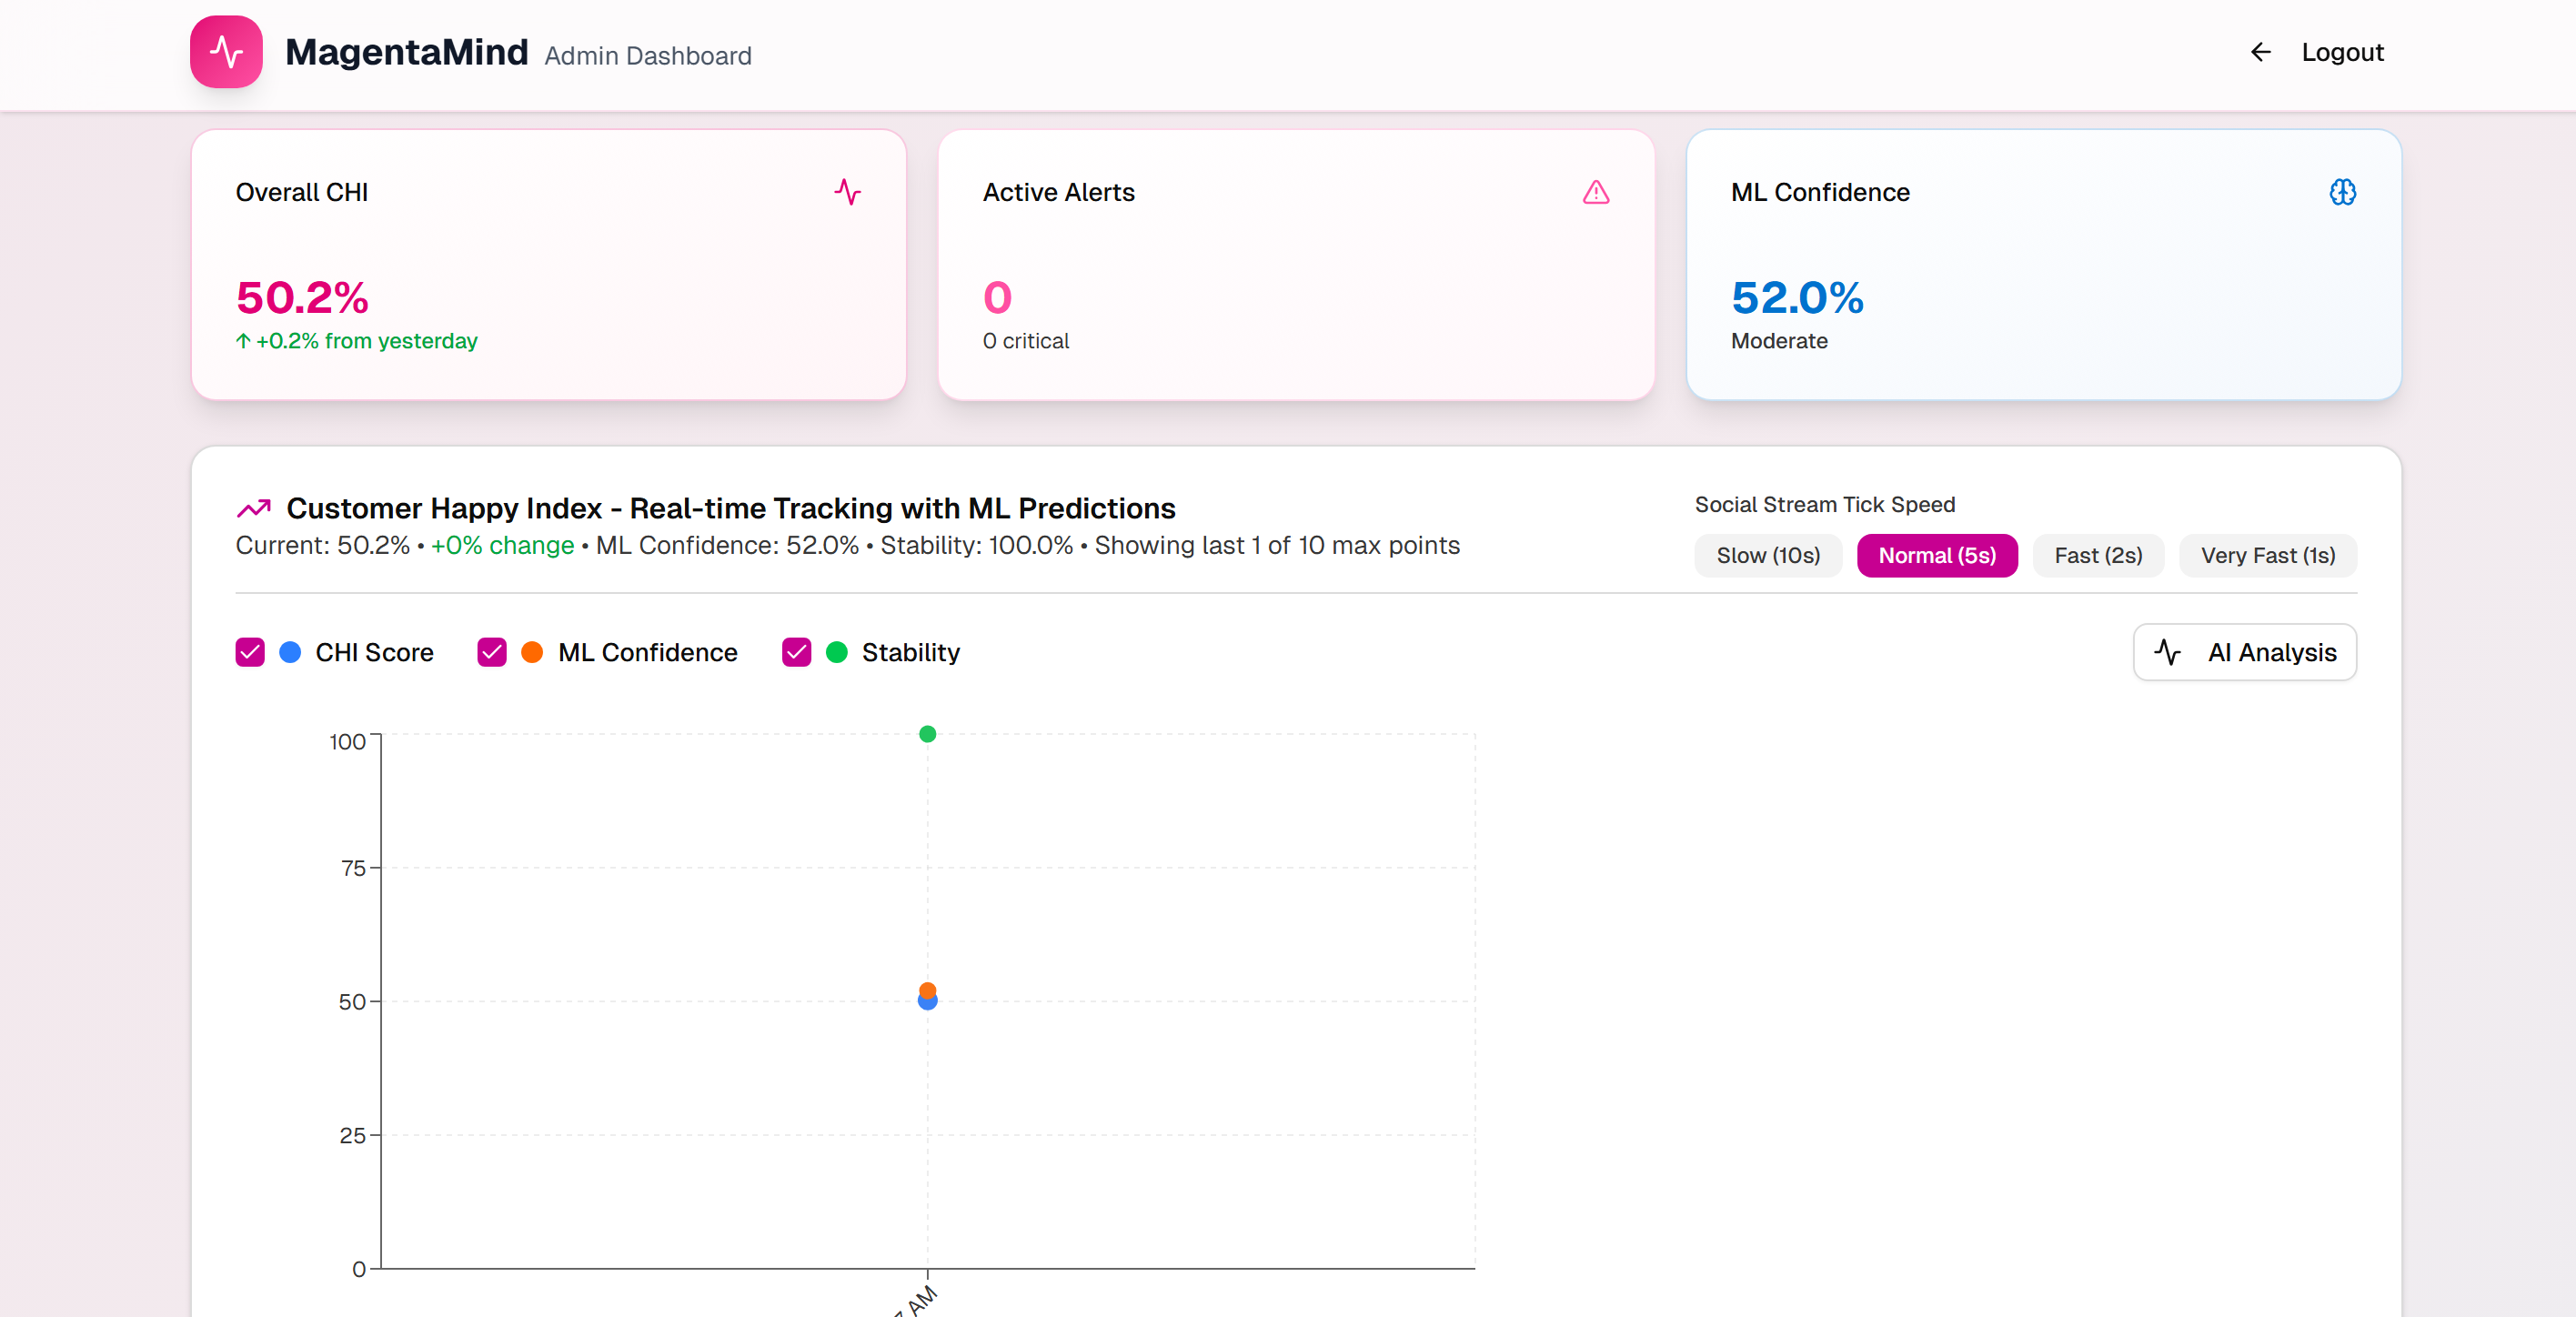This screenshot has width=2576, height=1317.
Task: Set tick speed to Very Fast (1s)
Action: (x=2267, y=555)
